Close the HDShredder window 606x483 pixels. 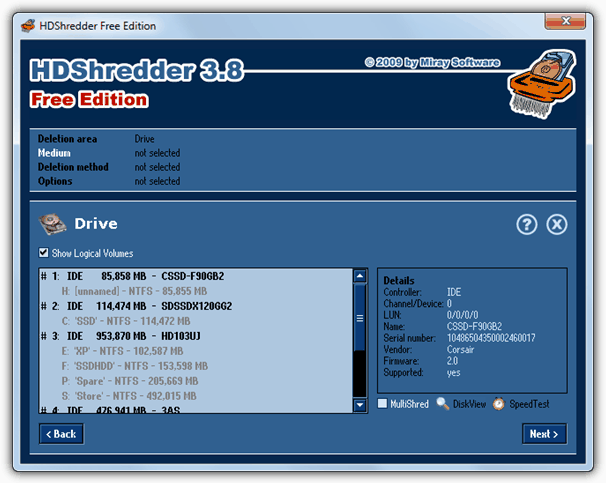(x=565, y=21)
